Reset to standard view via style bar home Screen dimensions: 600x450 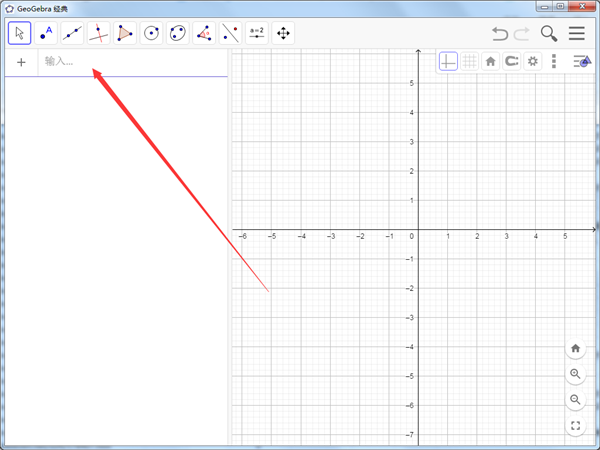[x=491, y=61]
